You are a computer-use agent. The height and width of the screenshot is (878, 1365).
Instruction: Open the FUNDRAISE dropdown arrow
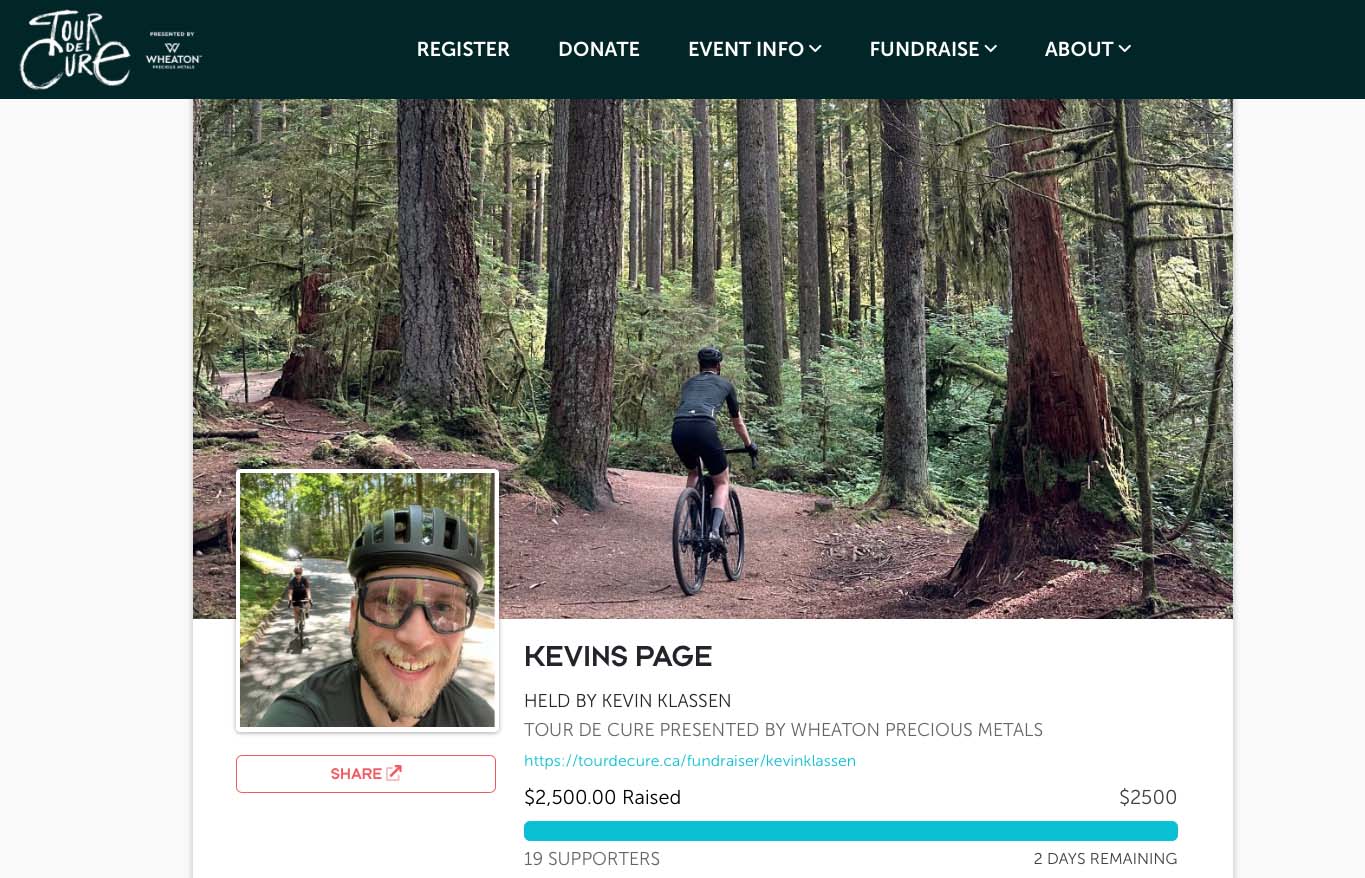[x=990, y=48]
